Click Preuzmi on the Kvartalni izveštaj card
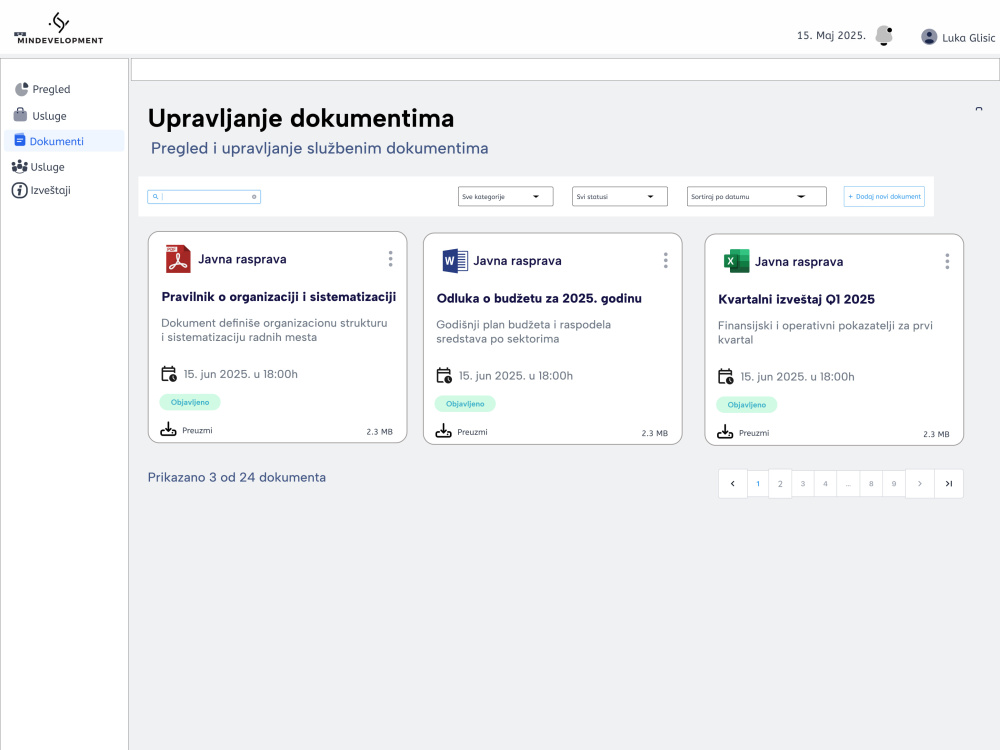The width and height of the screenshot is (1000, 750). [x=754, y=433]
